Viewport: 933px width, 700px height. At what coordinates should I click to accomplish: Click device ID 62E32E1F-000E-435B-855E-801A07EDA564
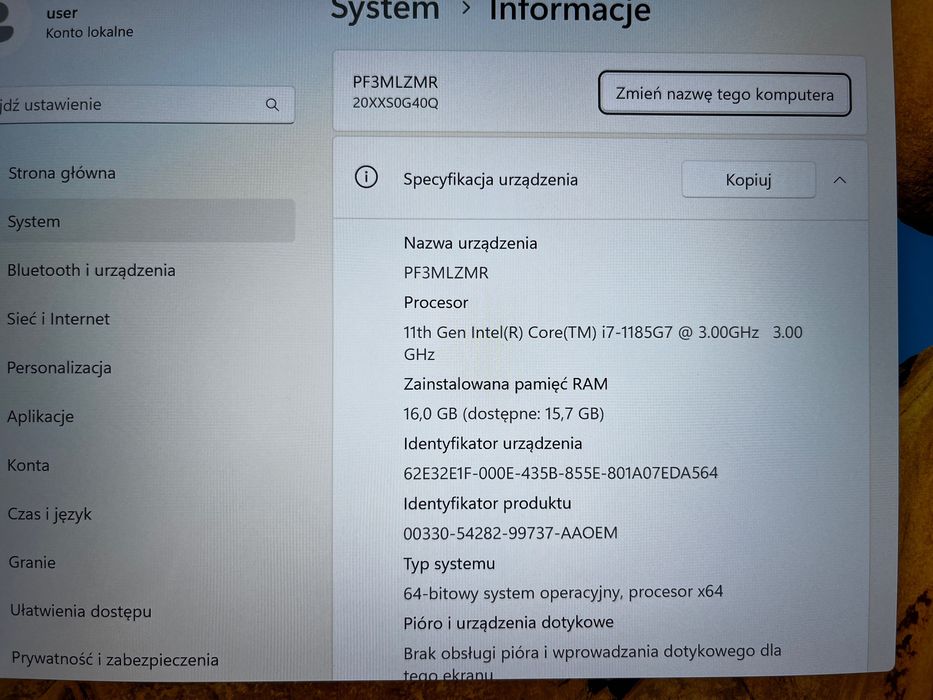(561, 473)
